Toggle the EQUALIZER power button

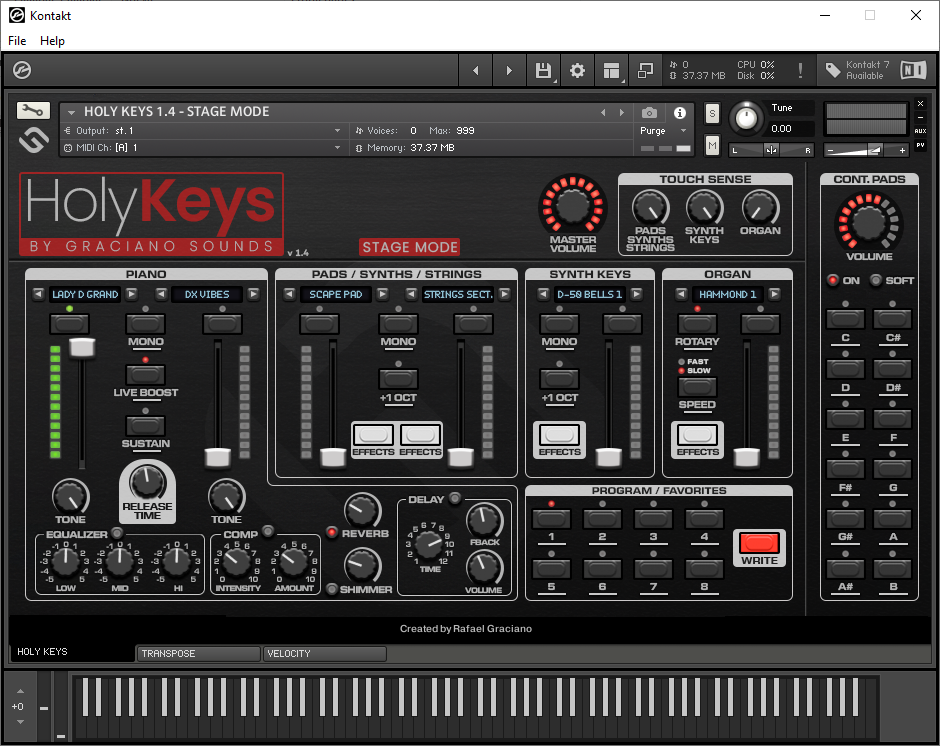click(x=117, y=533)
